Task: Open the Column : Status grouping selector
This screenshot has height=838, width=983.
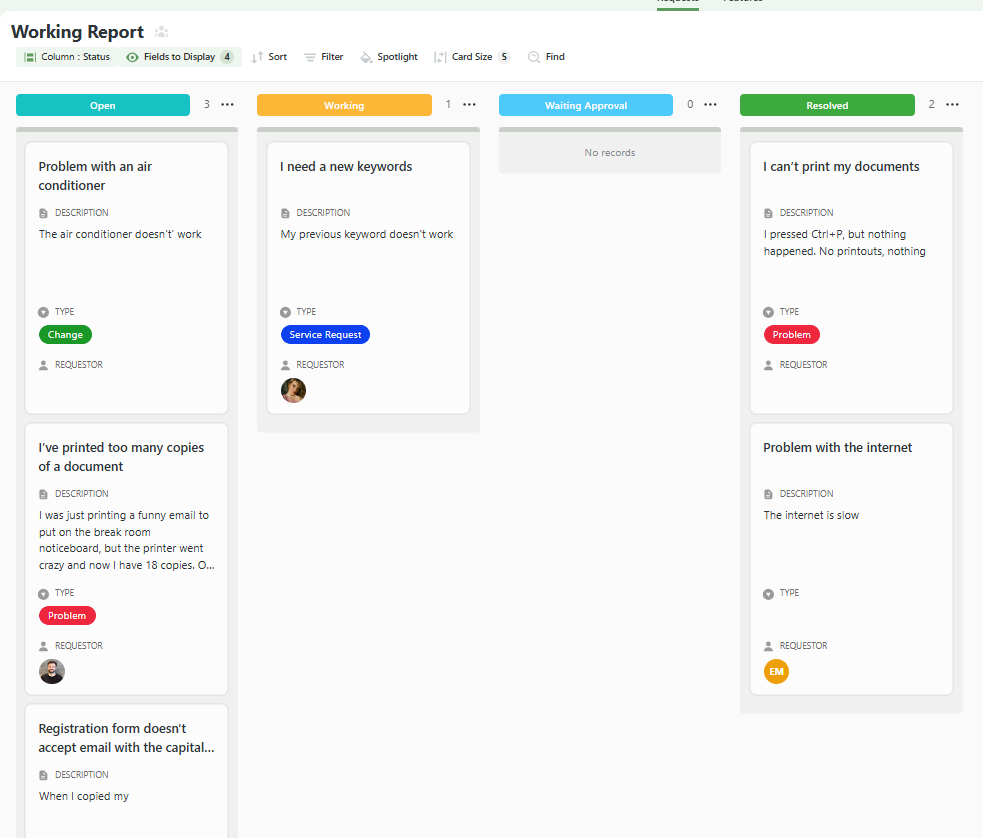Action: pos(67,57)
